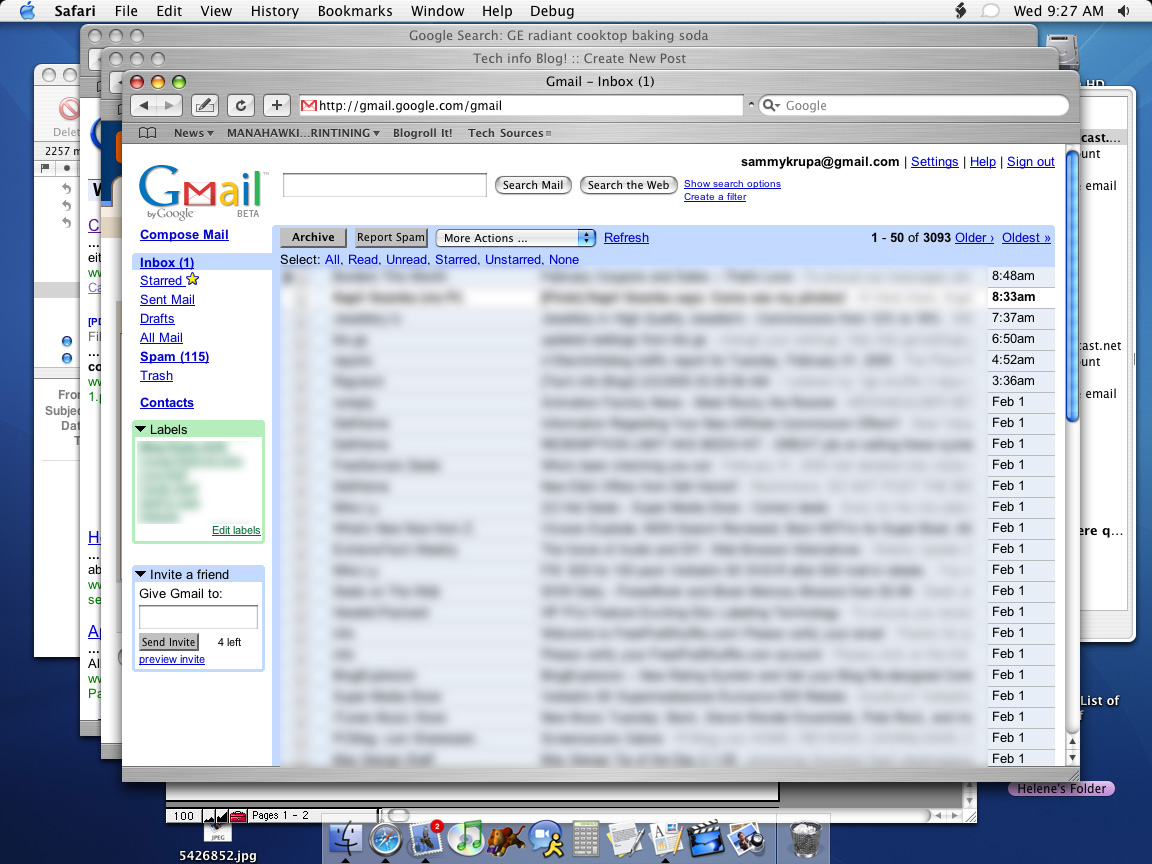Collapse the Invite a friend section

(141, 575)
